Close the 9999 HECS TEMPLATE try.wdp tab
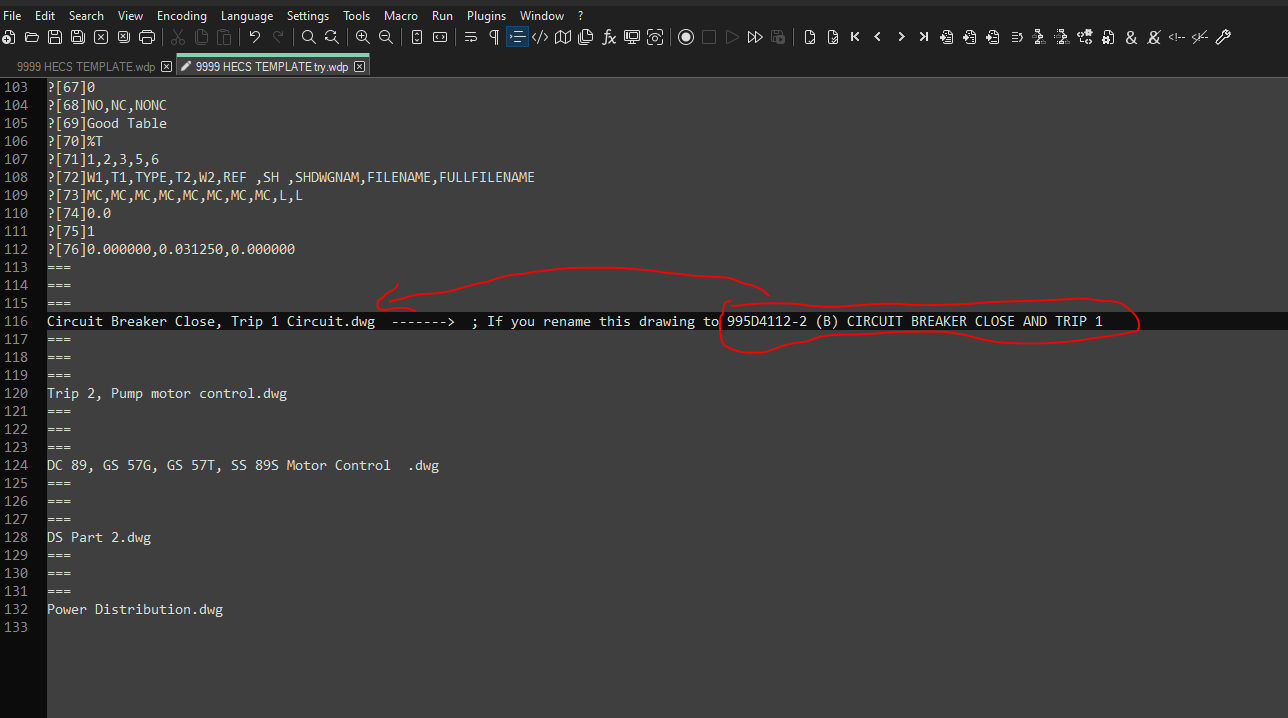 click(x=360, y=66)
